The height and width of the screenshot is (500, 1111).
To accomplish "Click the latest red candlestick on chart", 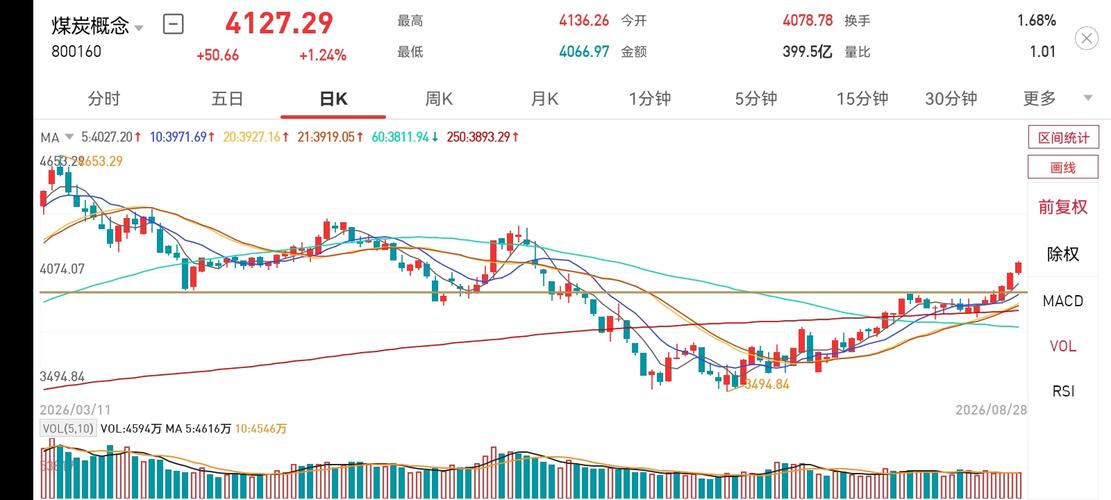I will click(1018, 267).
